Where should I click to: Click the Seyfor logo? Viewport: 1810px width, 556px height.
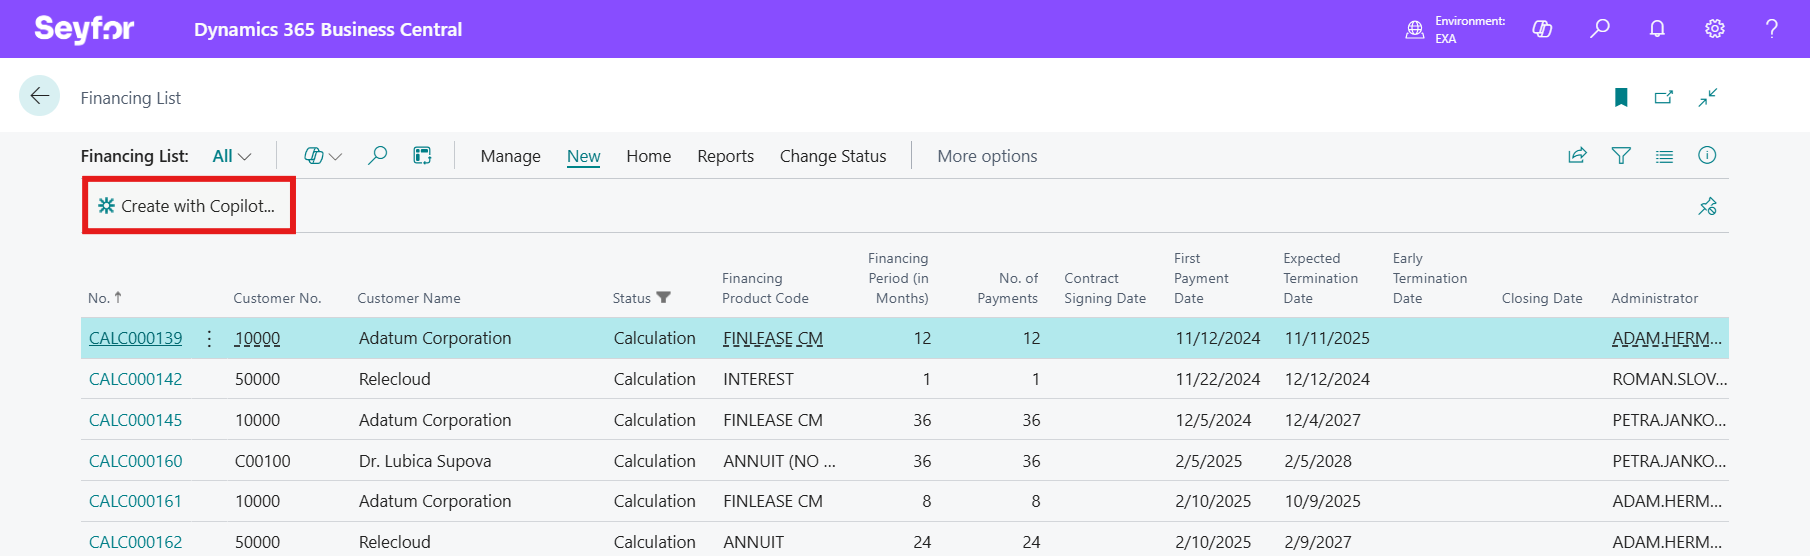84,29
